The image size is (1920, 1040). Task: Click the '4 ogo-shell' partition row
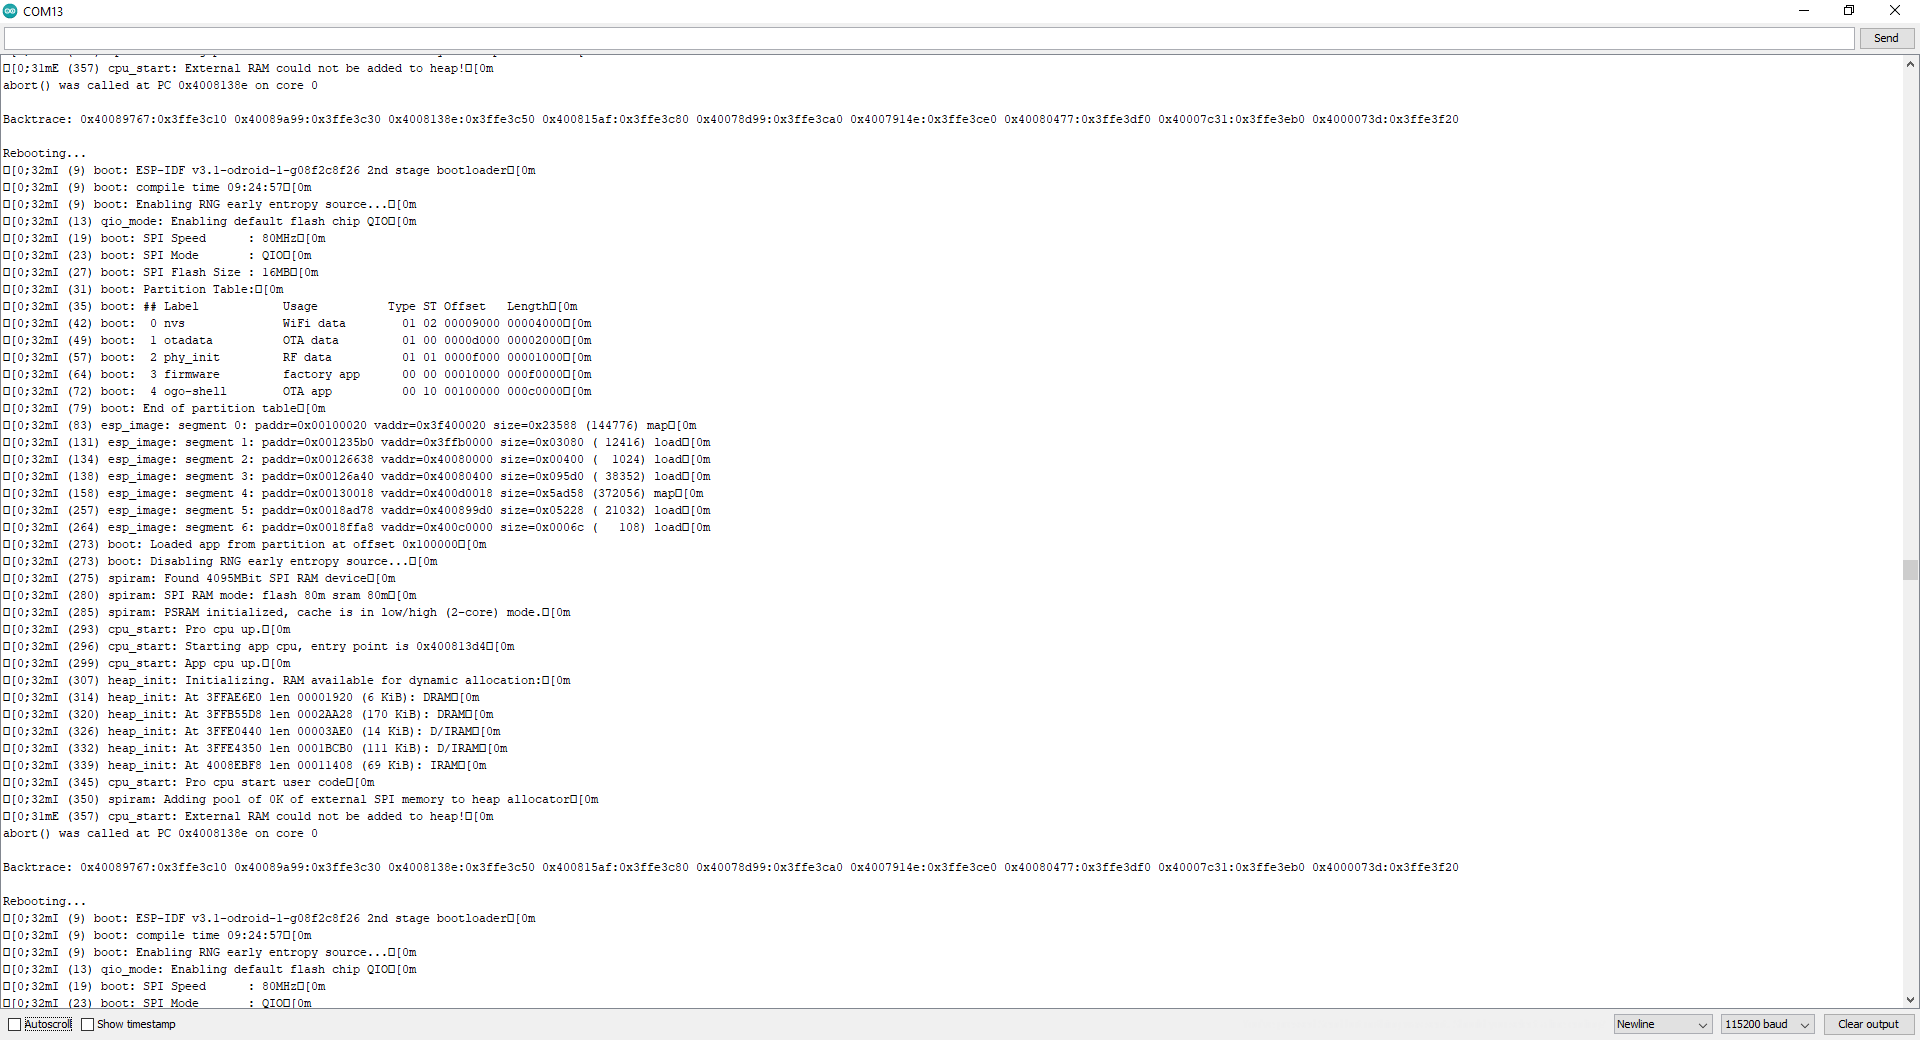(x=297, y=391)
